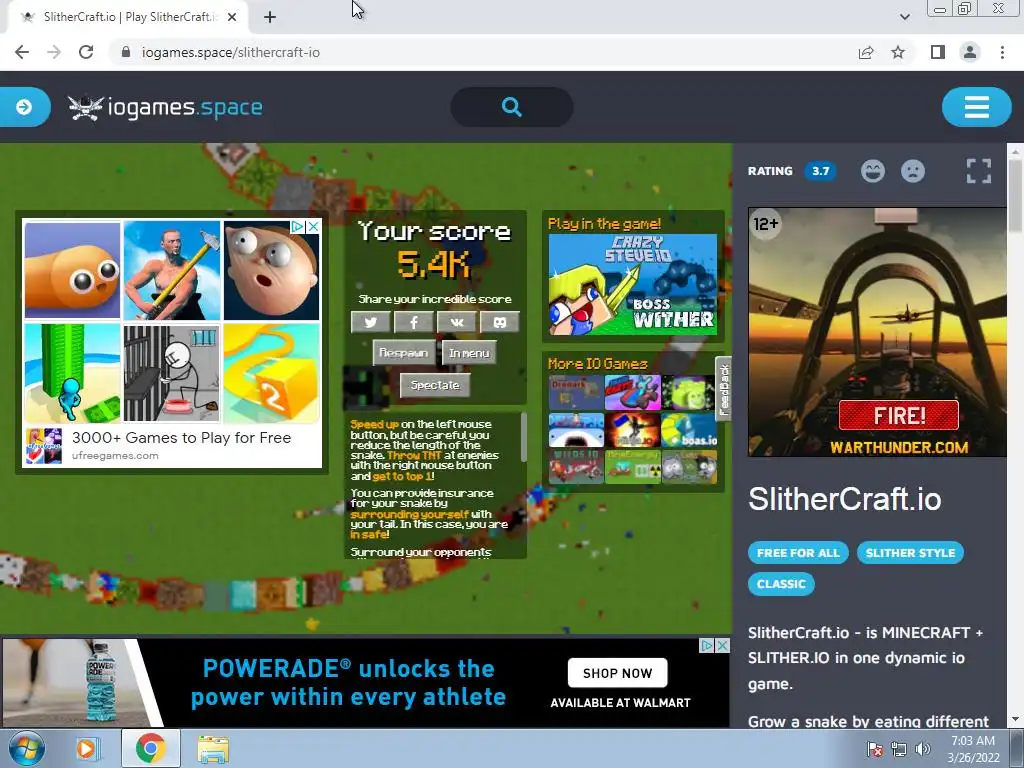
Task: Open the radioactive symbol game thumbnail
Action: (633, 466)
